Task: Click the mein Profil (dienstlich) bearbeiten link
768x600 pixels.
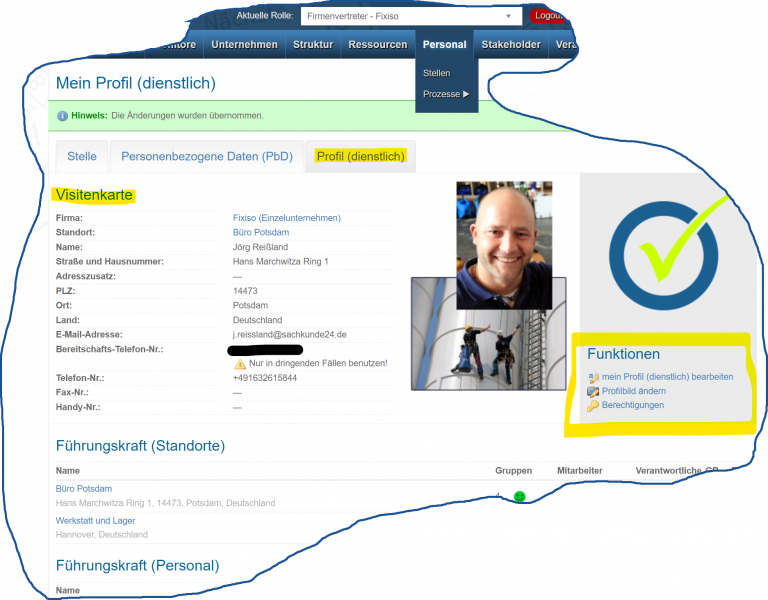Action: point(667,377)
